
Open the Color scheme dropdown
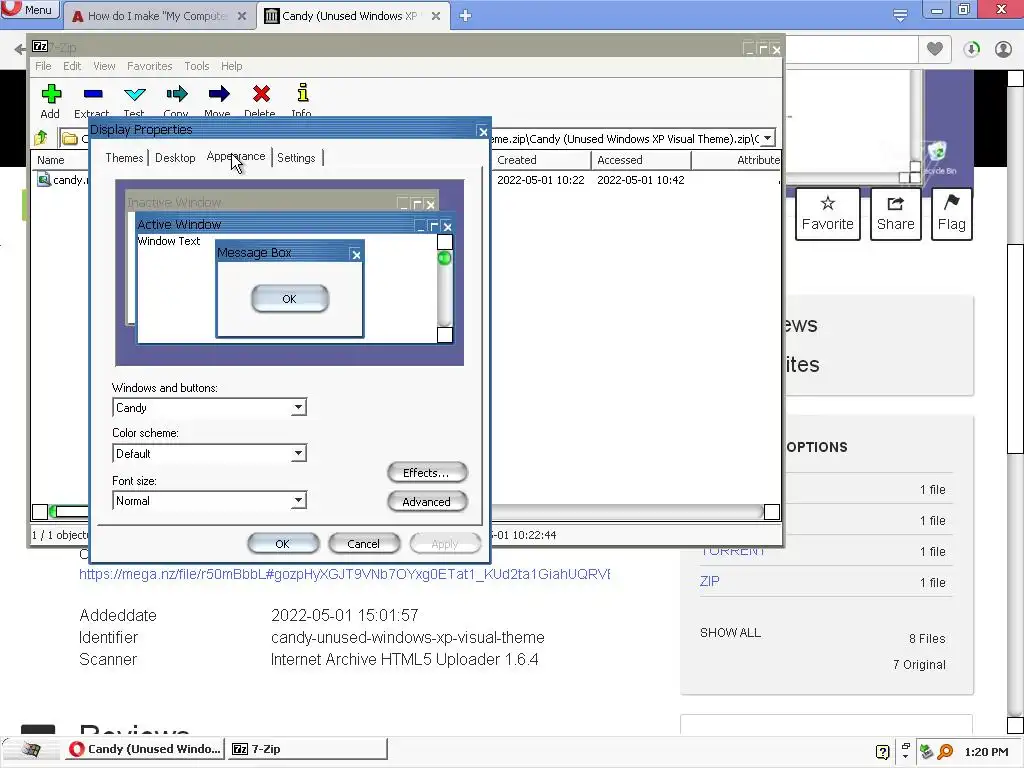298,453
